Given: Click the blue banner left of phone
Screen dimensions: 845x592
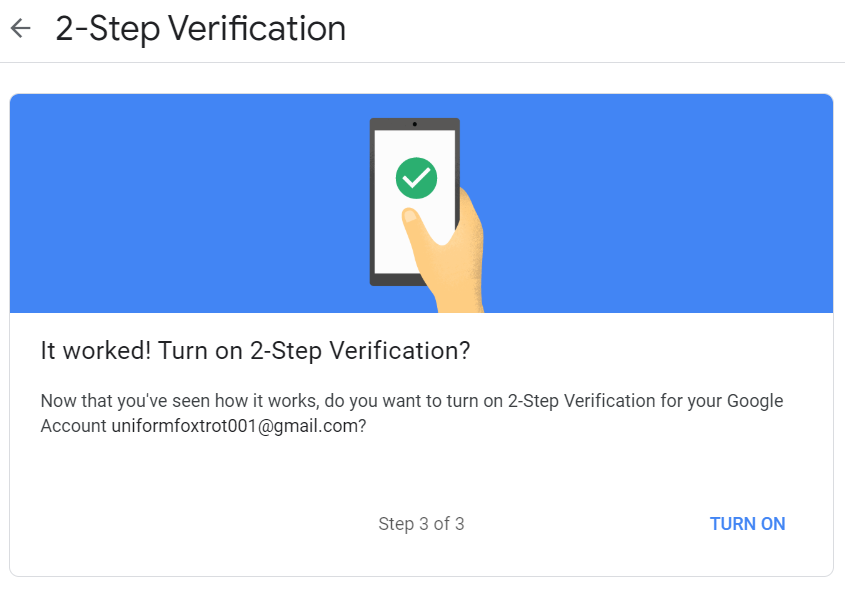Looking at the screenshot, I should pyautogui.click(x=189, y=203).
